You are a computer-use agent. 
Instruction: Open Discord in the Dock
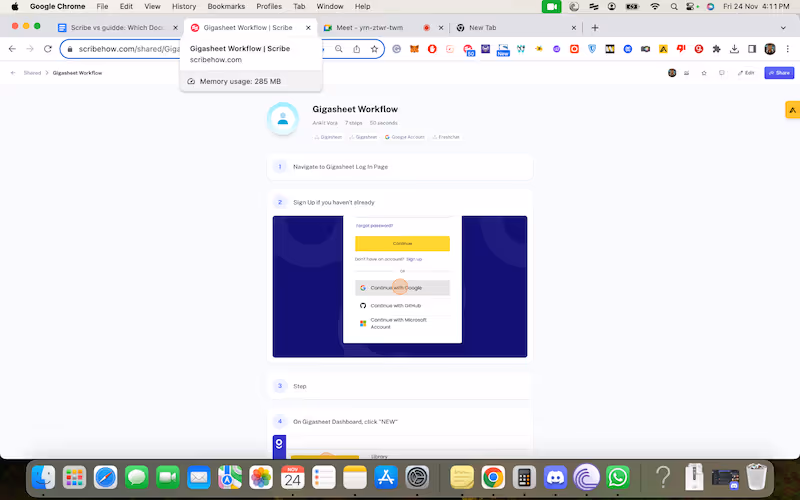point(556,478)
